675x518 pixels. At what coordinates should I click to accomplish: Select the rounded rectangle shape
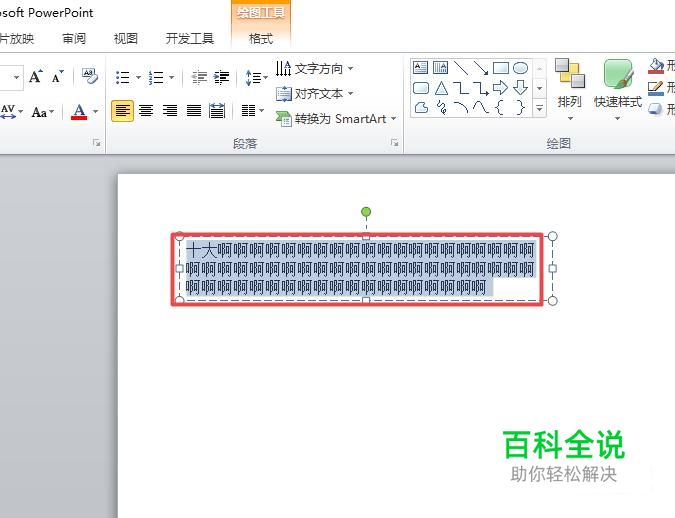click(x=421, y=88)
